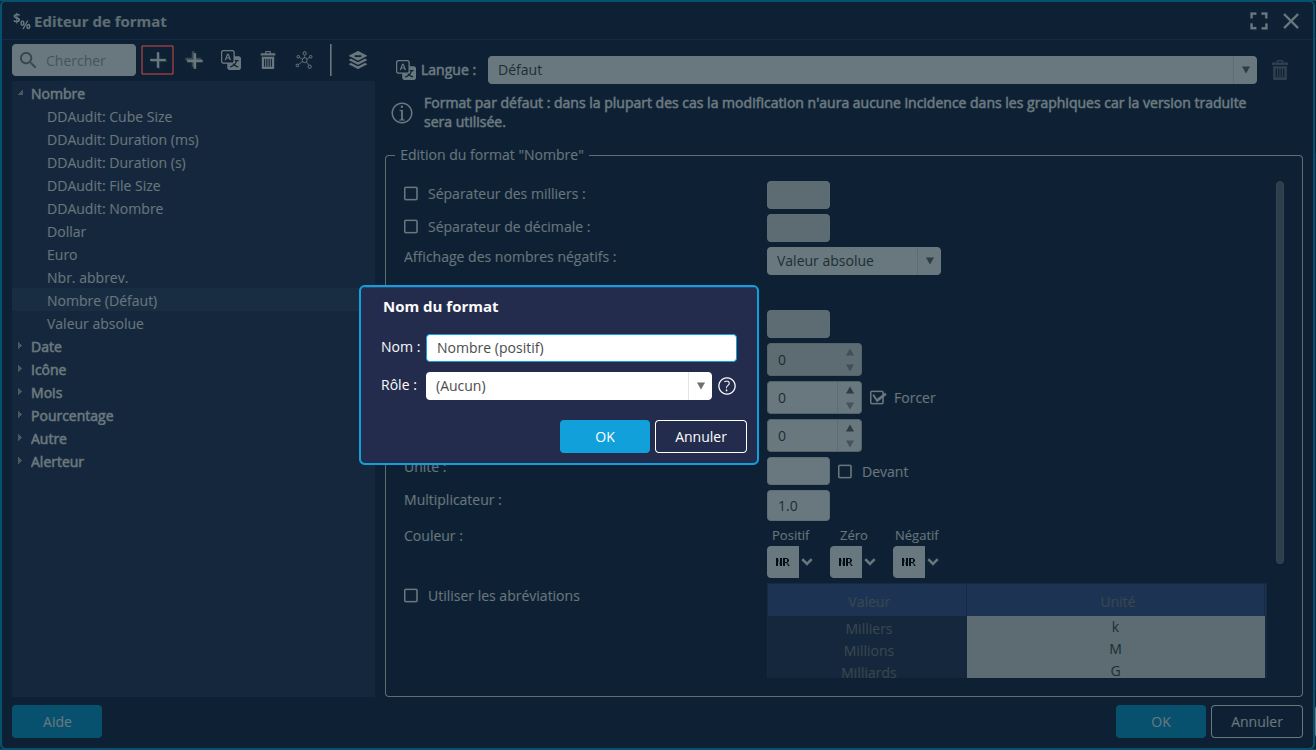Uncheck the Forcer checkbox
Screen dimensions: 1316x750
pyautogui.click(x=878, y=398)
